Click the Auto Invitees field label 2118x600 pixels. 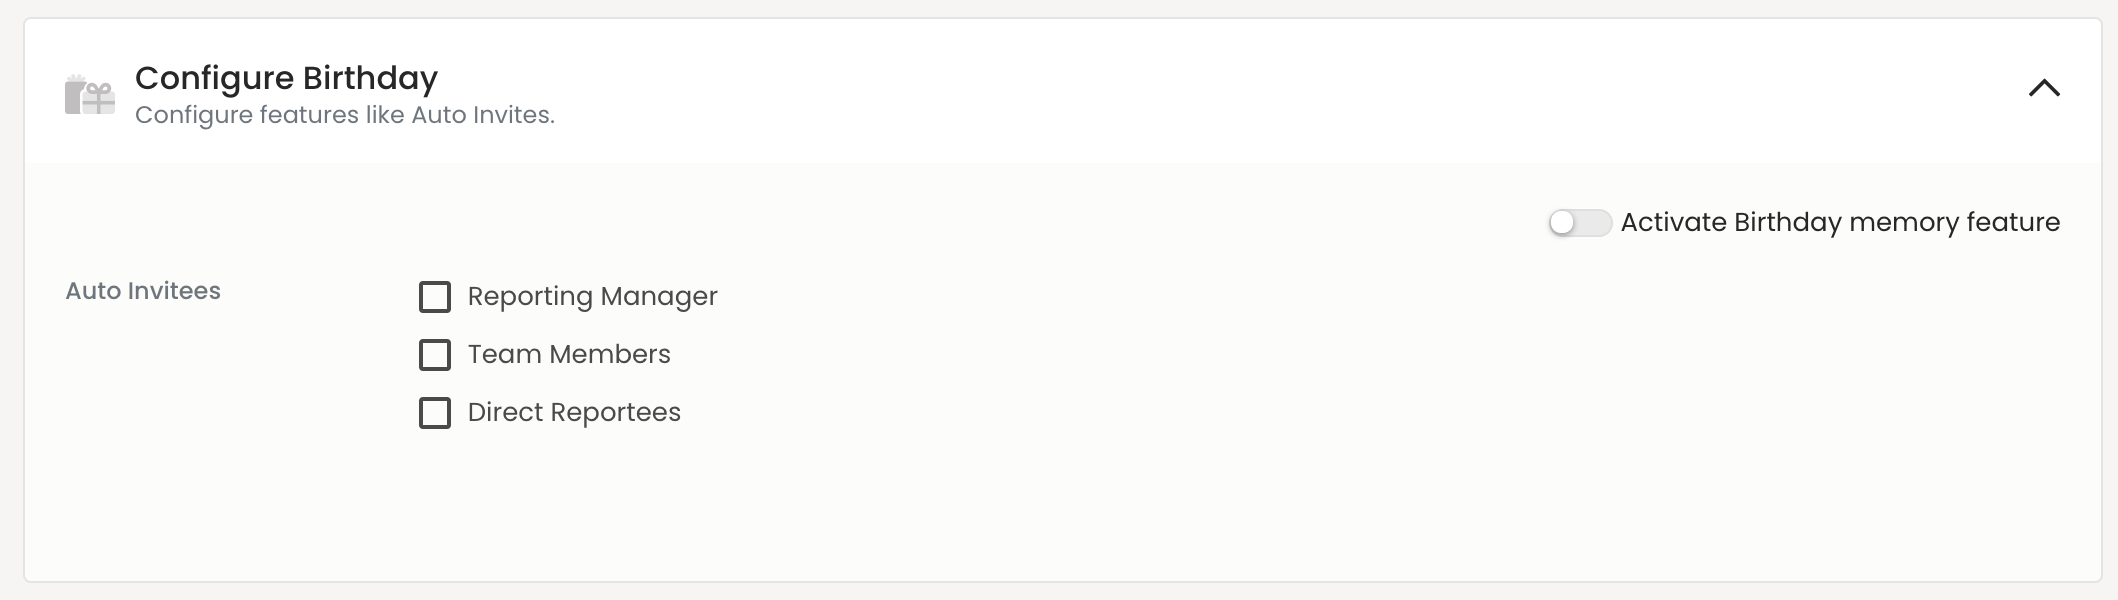point(143,291)
